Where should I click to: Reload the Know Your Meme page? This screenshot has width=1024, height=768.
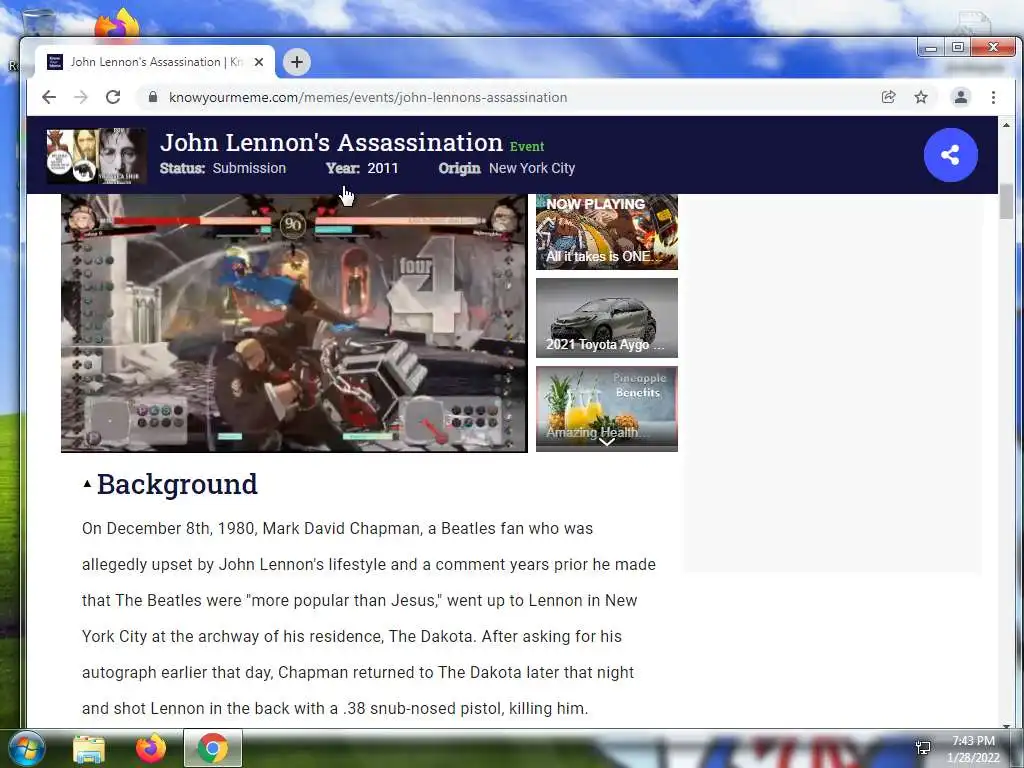pos(113,97)
